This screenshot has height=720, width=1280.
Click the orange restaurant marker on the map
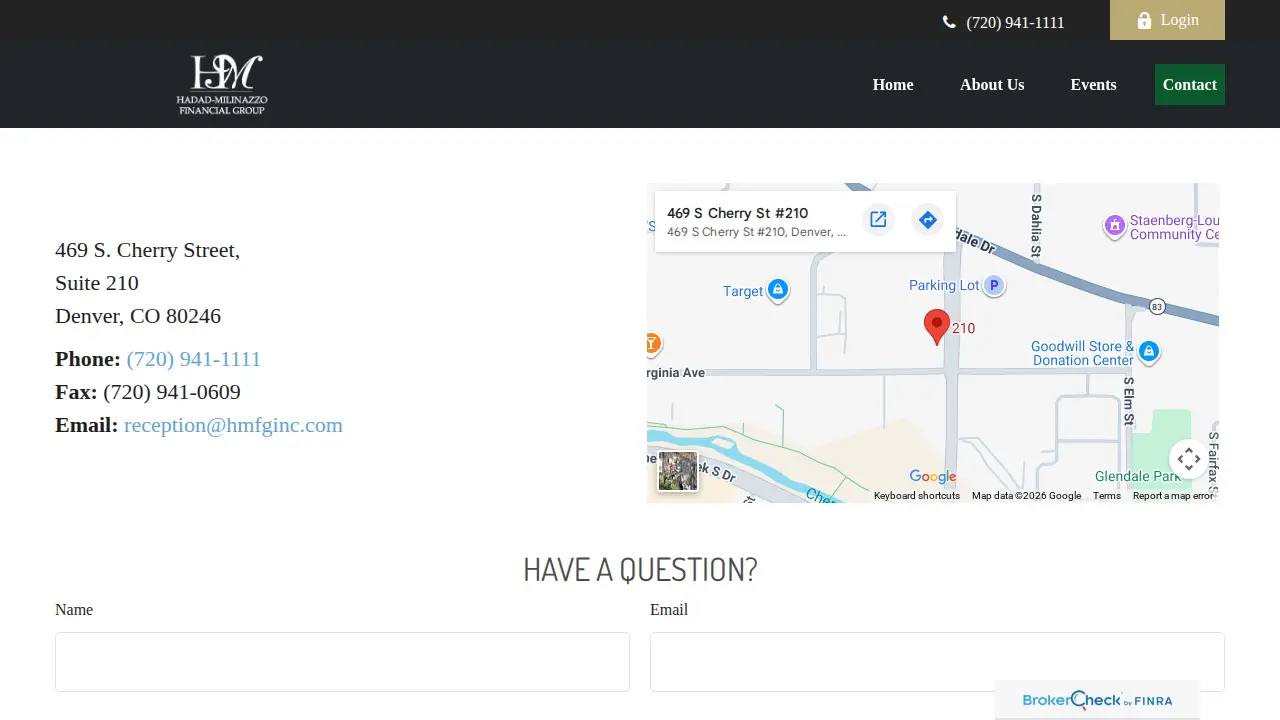651,344
